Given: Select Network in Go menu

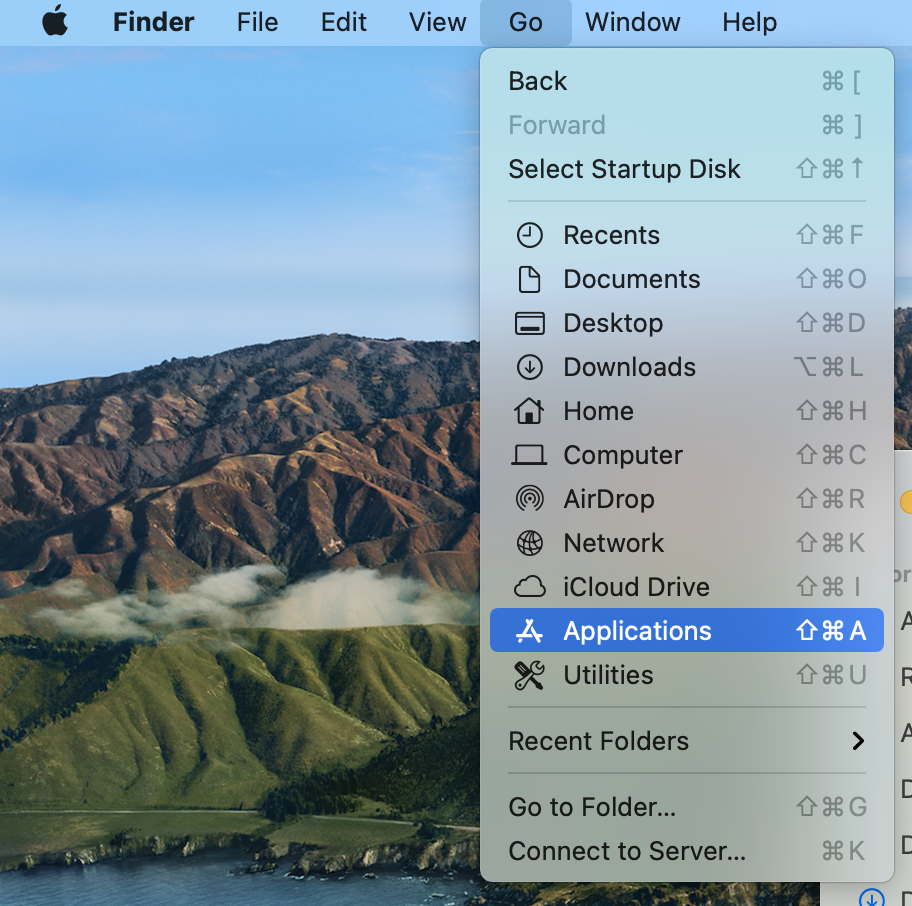Looking at the screenshot, I should click(687, 543).
